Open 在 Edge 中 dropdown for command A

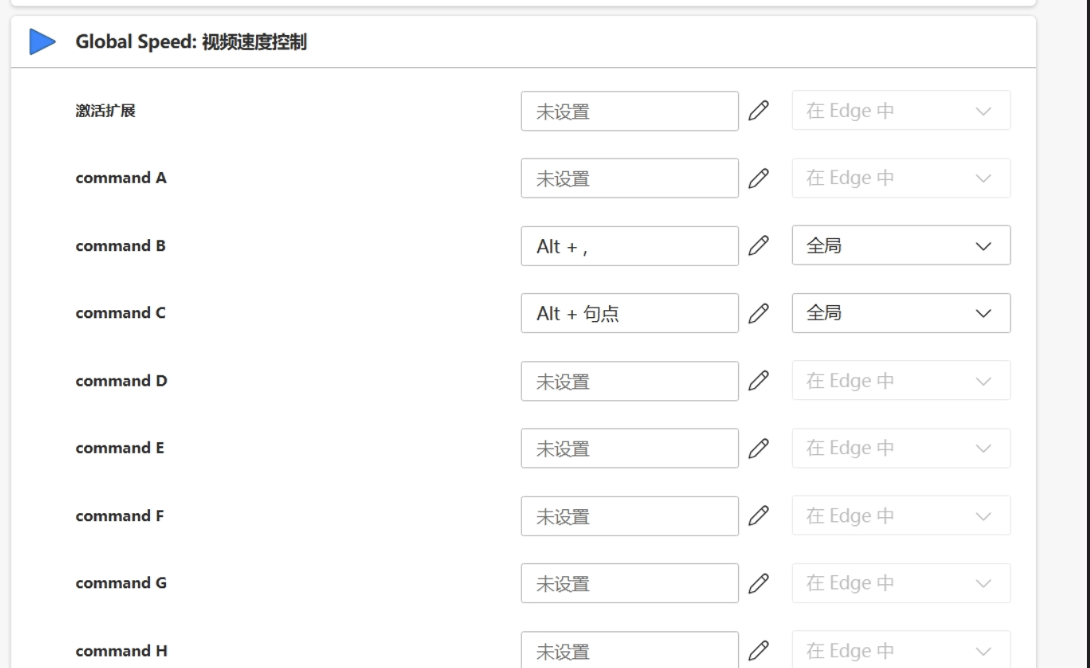tap(901, 178)
